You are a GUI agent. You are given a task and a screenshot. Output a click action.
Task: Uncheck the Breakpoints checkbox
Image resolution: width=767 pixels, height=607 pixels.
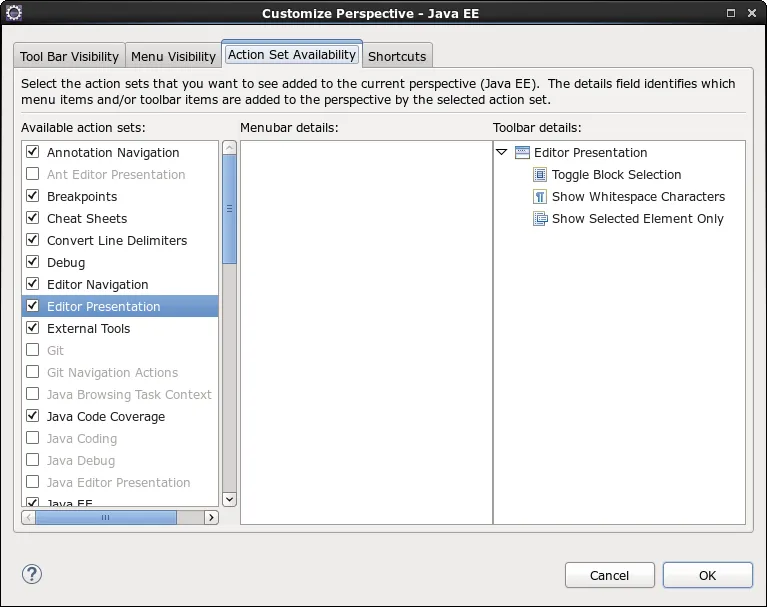pyautogui.click(x=32, y=196)
